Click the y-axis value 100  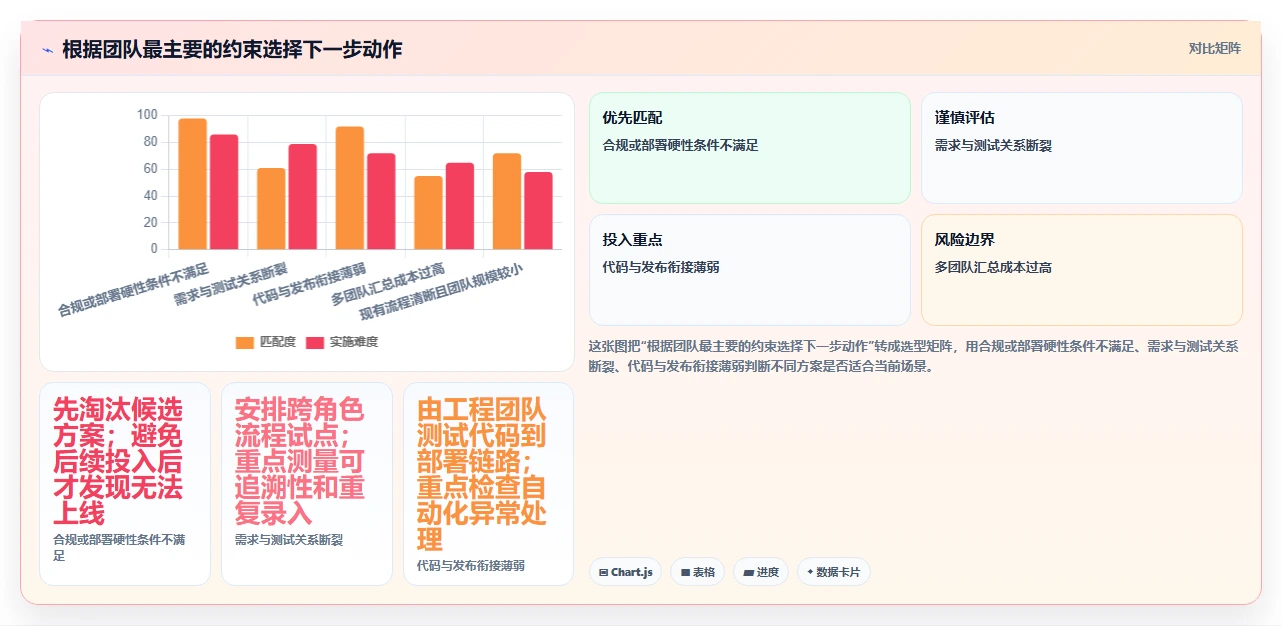tap(147, 115)
